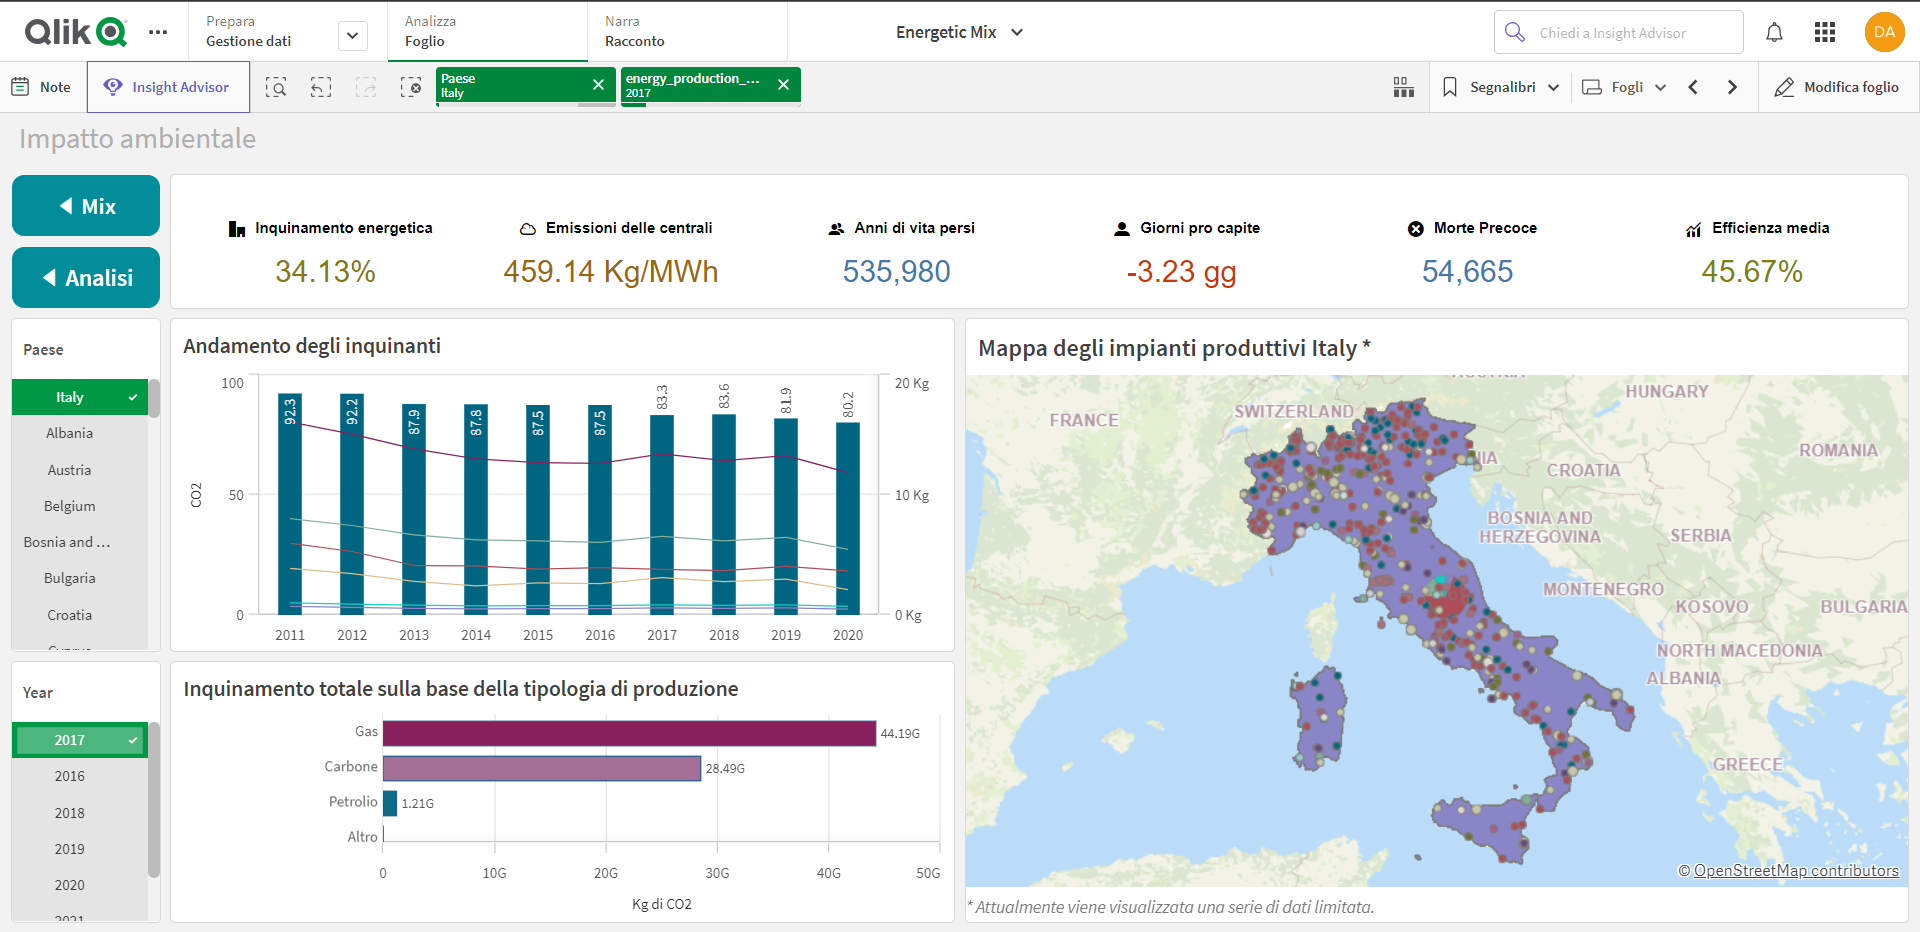Click the Gas bar in the chart
This screenshot has height=932, width=1920.
tap(629, 733)
